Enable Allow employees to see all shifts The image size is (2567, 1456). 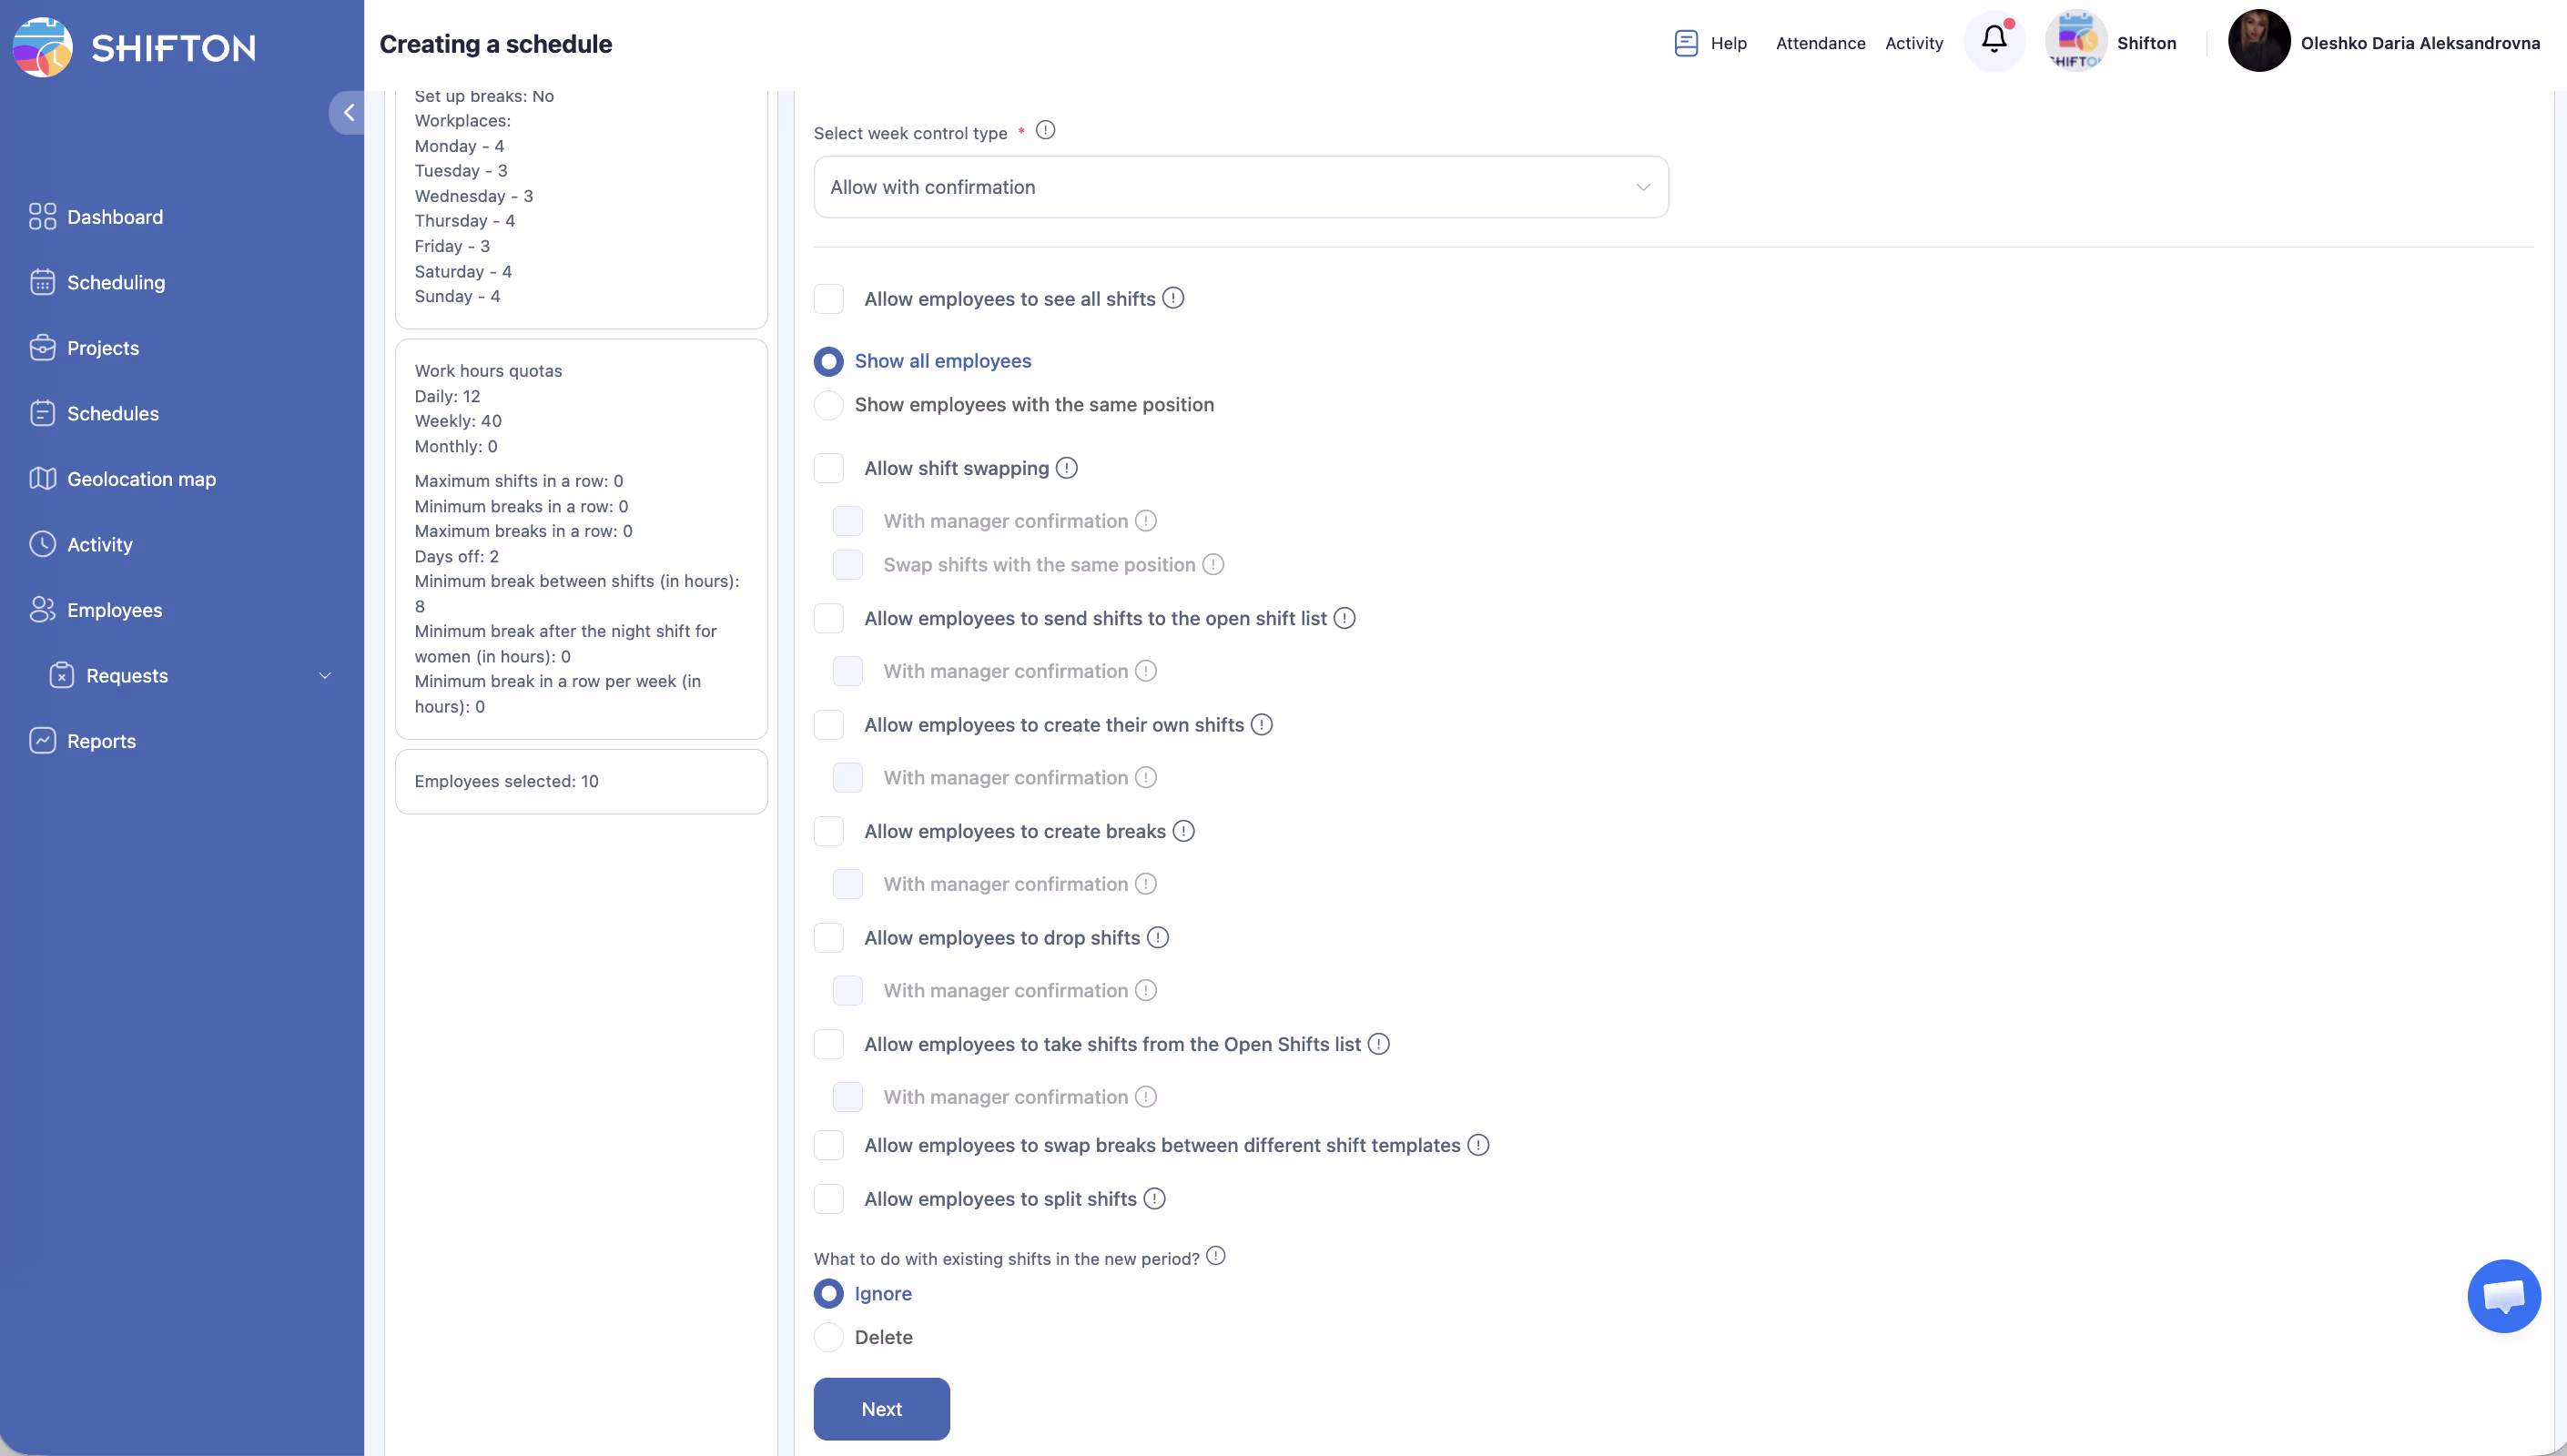(828, 299)
